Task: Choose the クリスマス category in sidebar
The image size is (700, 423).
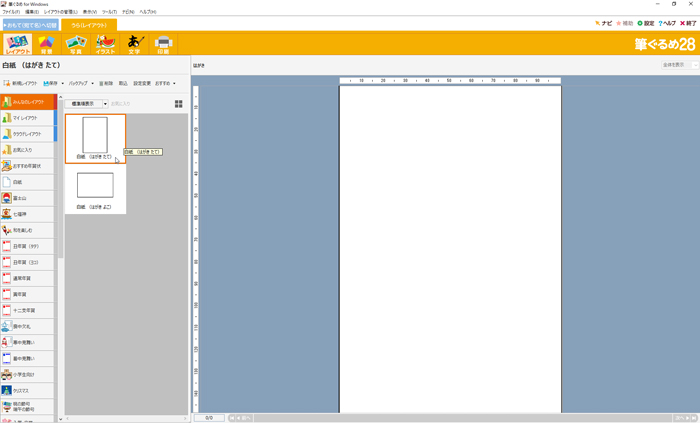Action: click(x=23, y=390)
